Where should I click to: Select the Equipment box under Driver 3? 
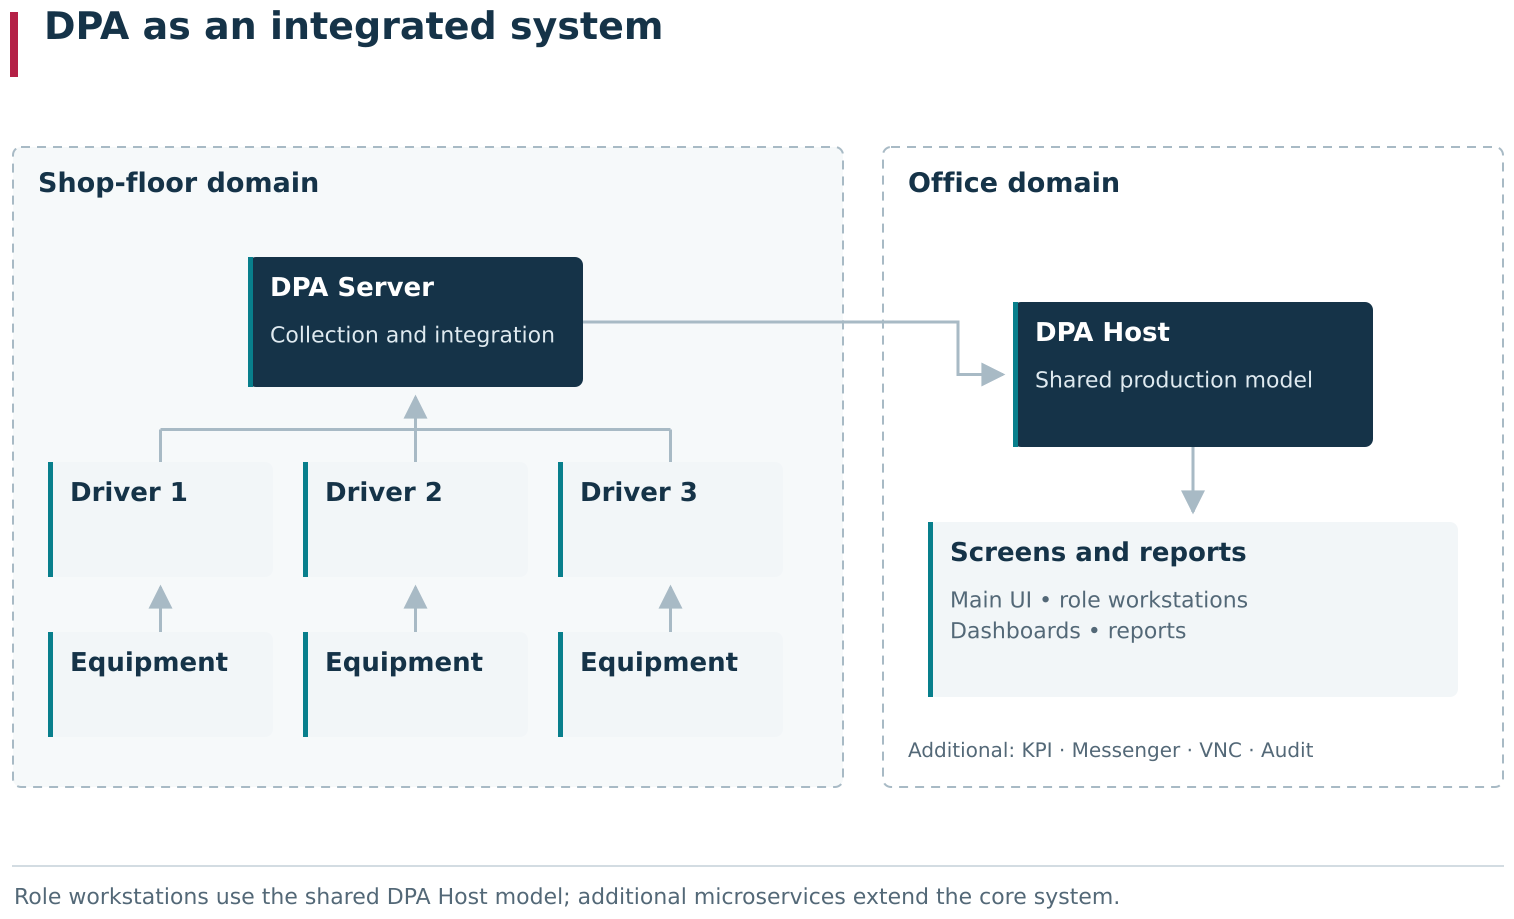tap(671, 684)
